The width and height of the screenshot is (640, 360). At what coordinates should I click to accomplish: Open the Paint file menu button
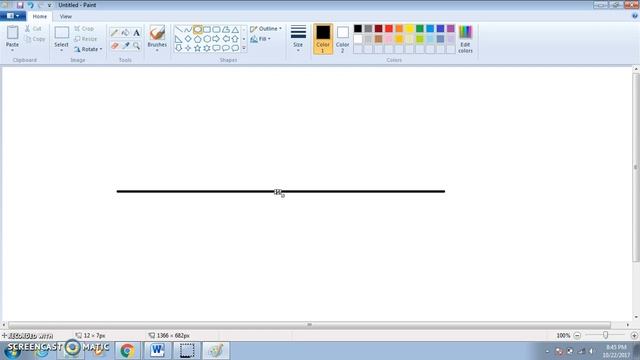(x=13, y=16)
